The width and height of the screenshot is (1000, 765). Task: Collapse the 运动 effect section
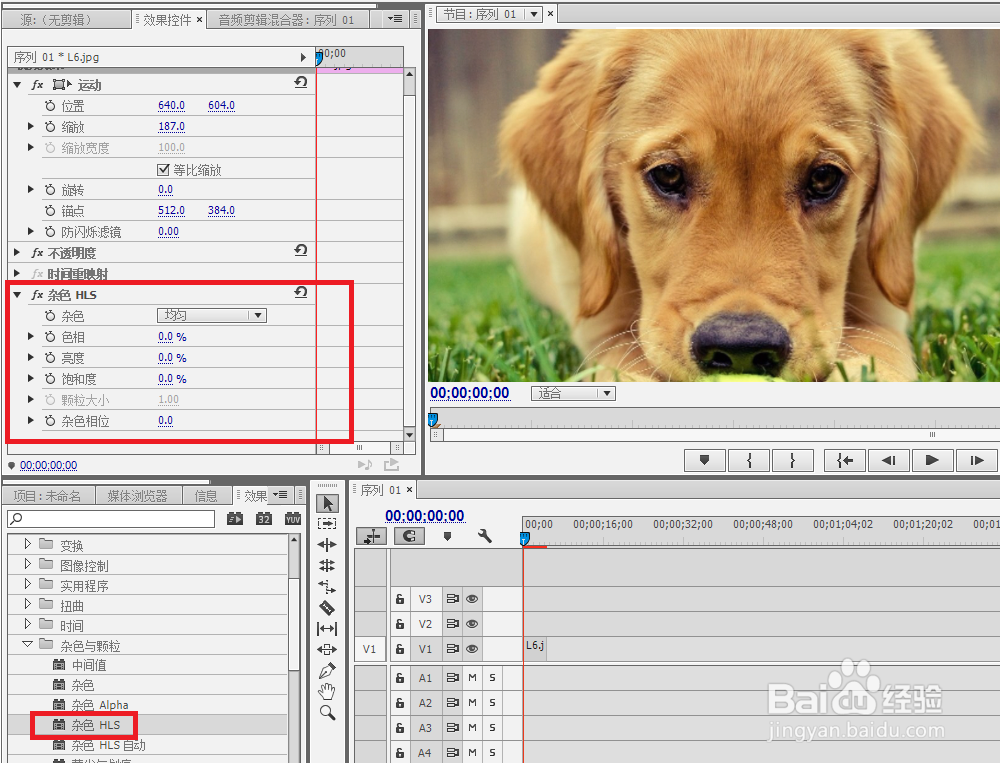pos(17,85)
